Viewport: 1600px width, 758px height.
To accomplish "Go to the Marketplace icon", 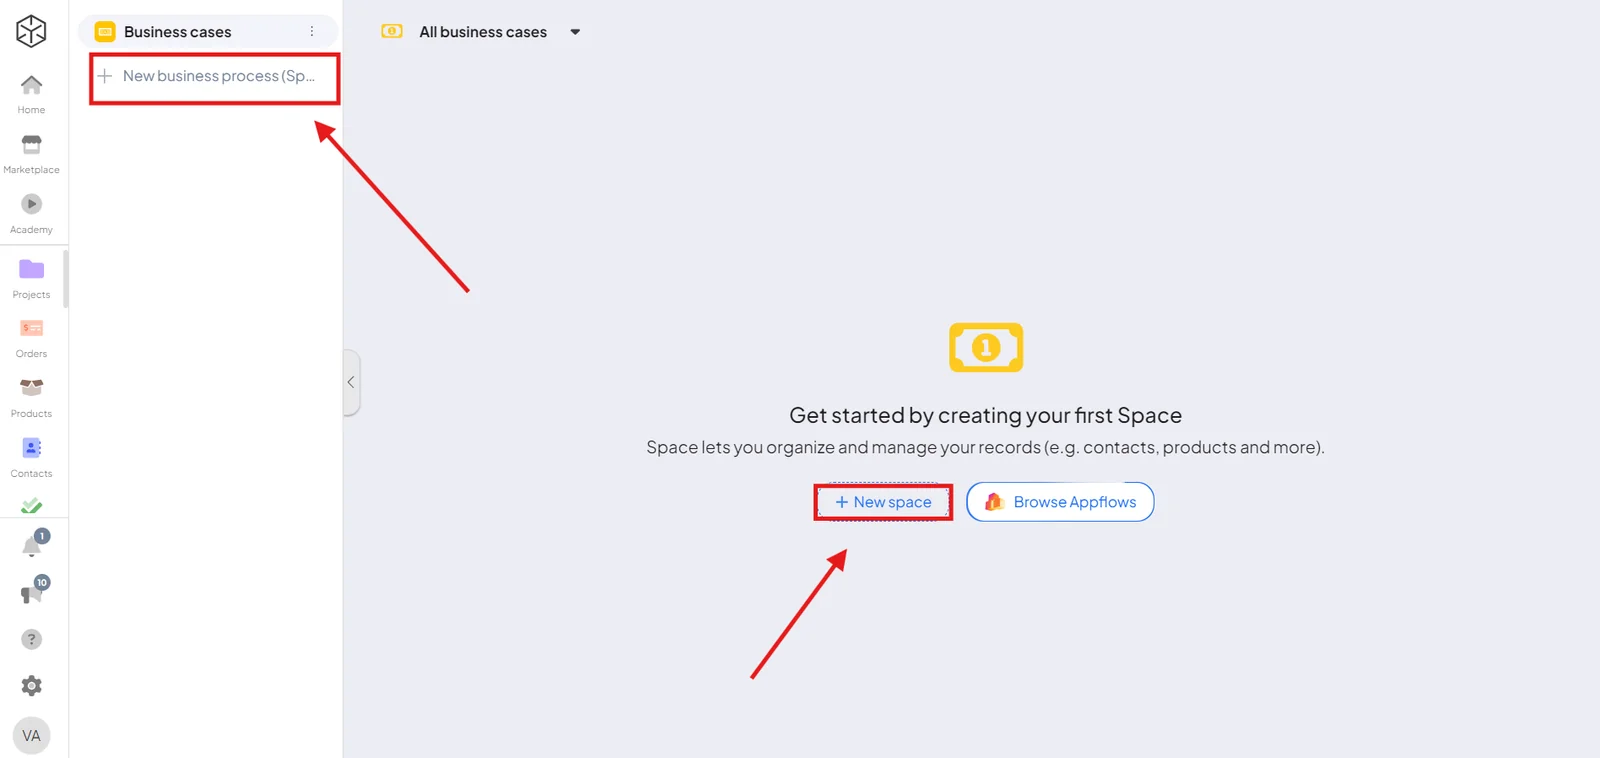I will pos(31,145).
